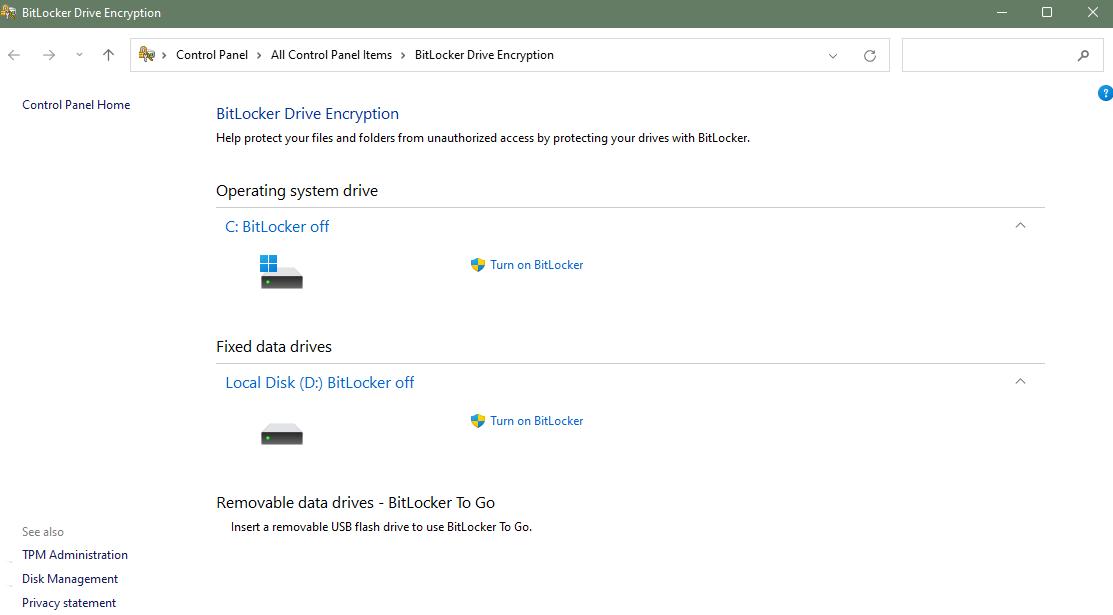Refresh the page with the refresh icon
1113x615 pixels.
tap(868, 55)
